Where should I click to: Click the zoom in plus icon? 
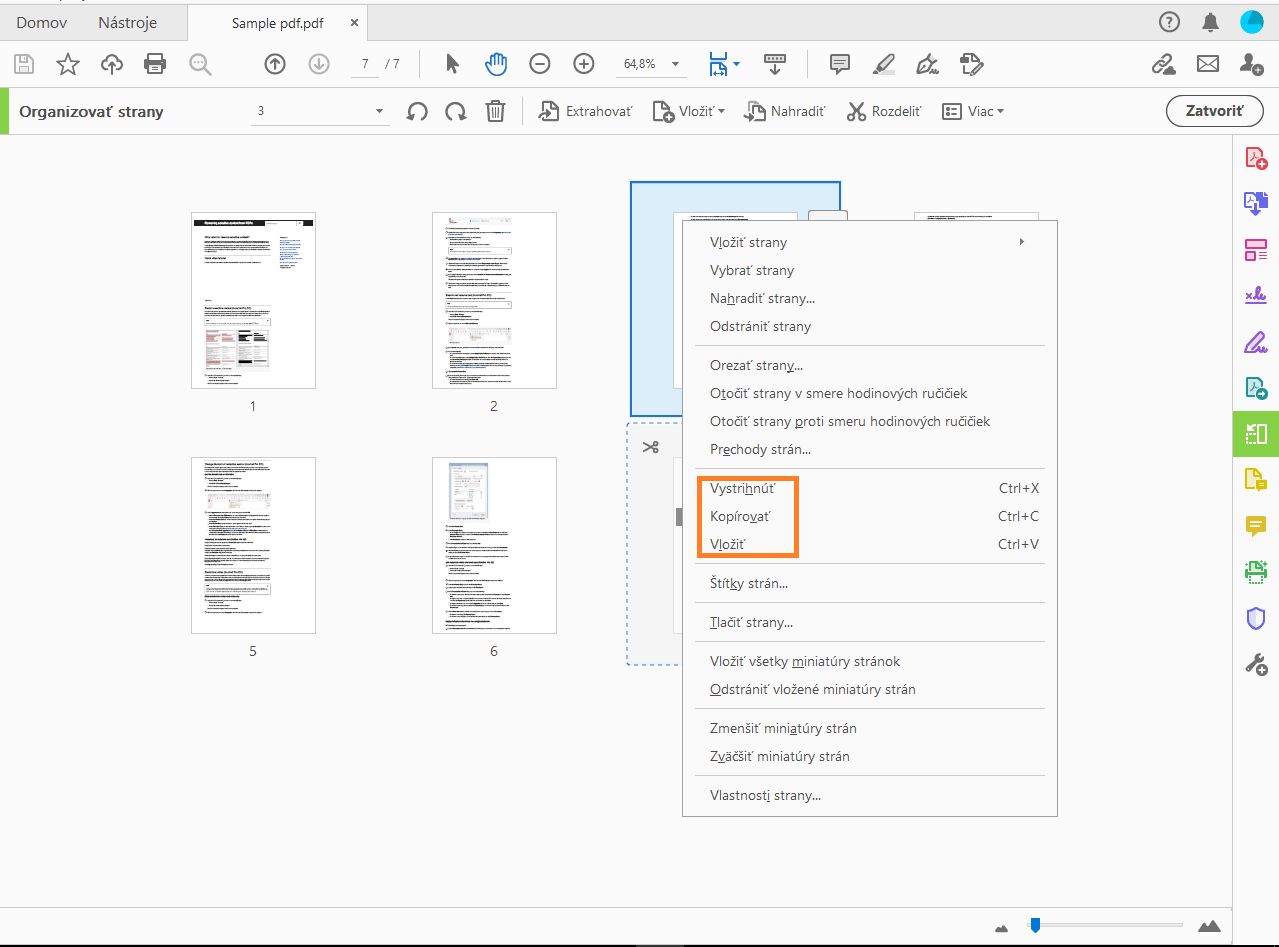[584, 65]
